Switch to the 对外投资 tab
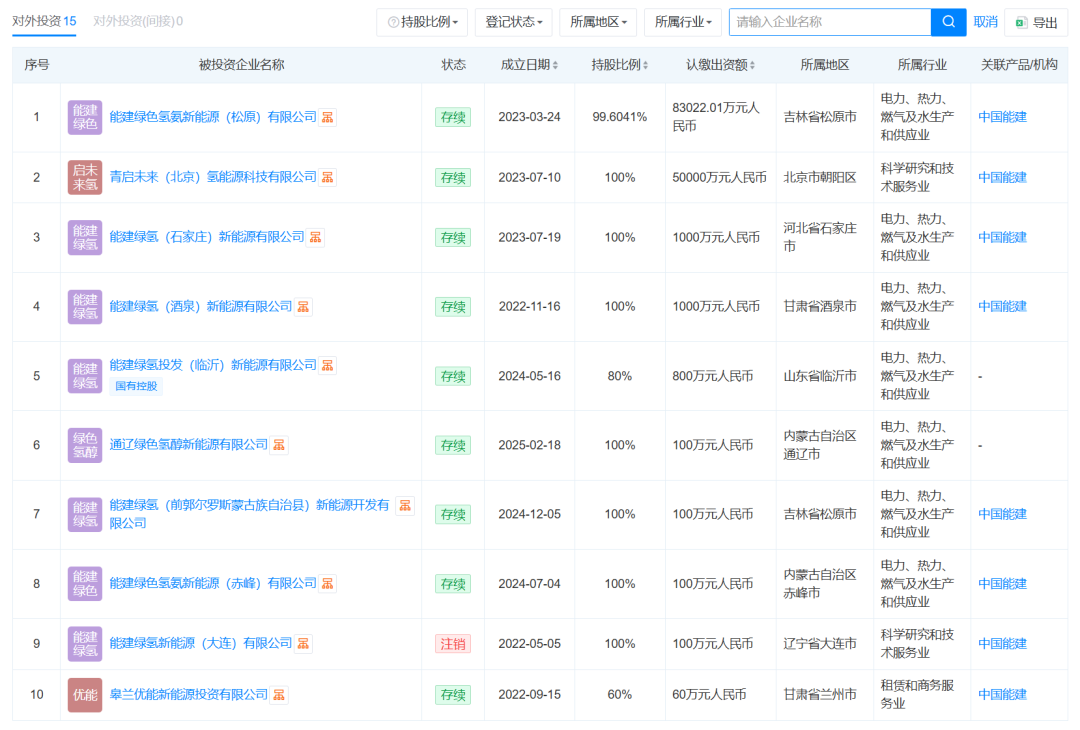 pos(44,21)
